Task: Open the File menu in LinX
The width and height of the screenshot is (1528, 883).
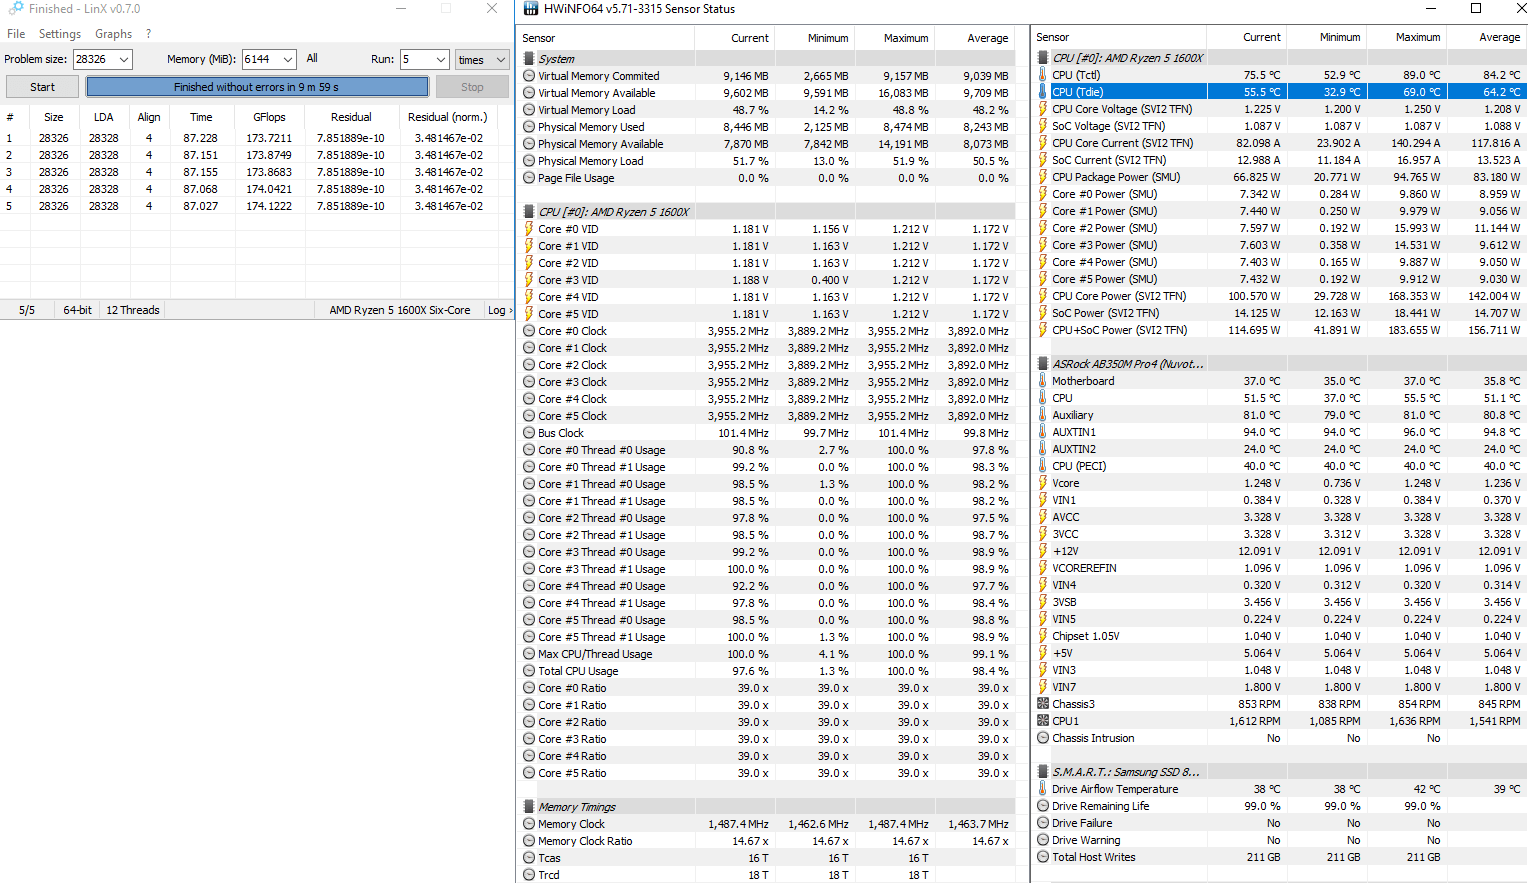Action: (16, 34)
